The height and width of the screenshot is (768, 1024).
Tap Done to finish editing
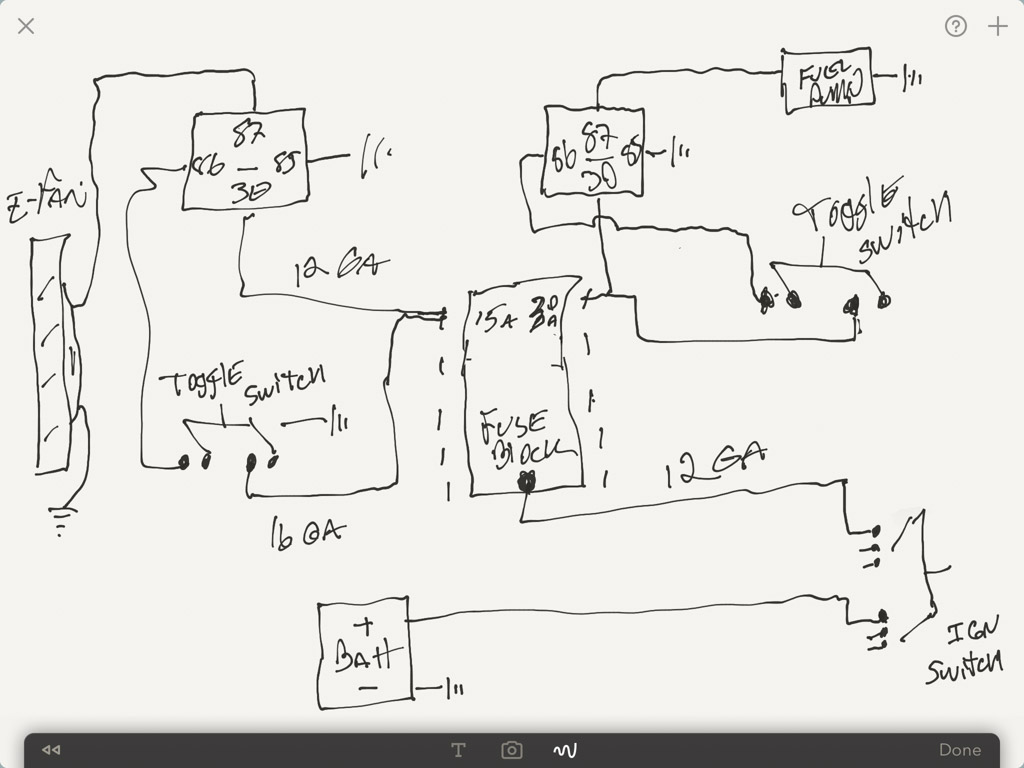click(x=959, y=750)
